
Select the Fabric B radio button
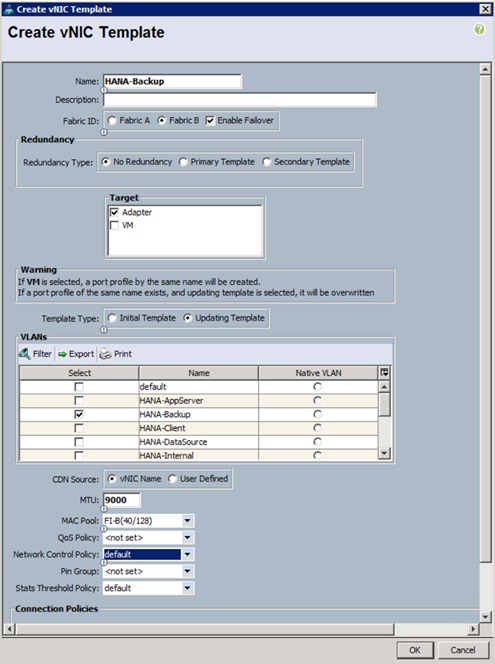point(161,121)
